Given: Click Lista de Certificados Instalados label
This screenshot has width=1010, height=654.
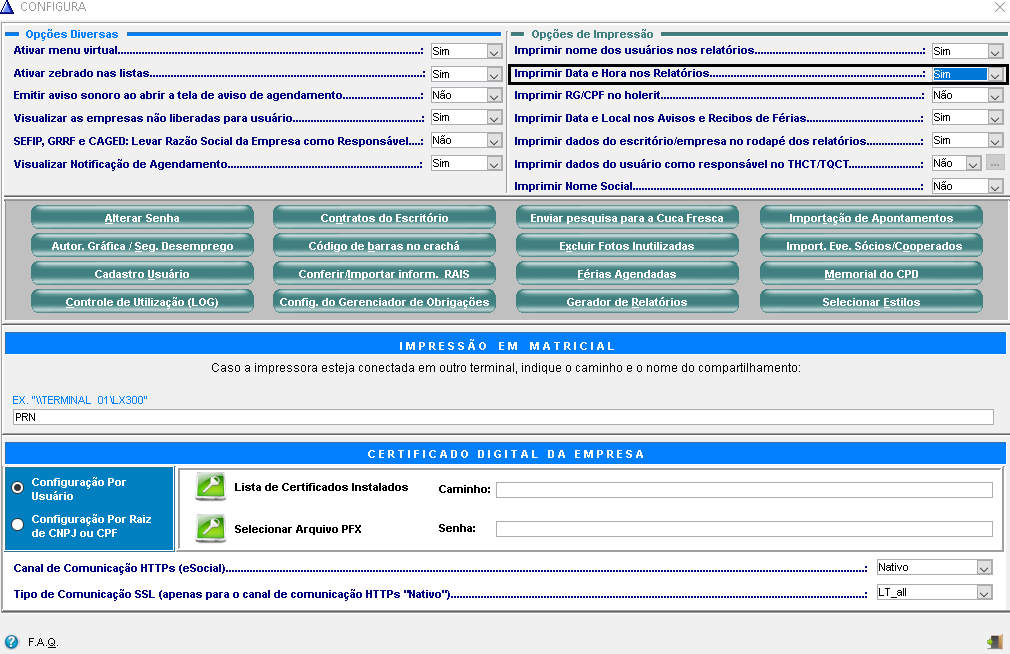Looking at the screenshot, I should tap(321, 487).
